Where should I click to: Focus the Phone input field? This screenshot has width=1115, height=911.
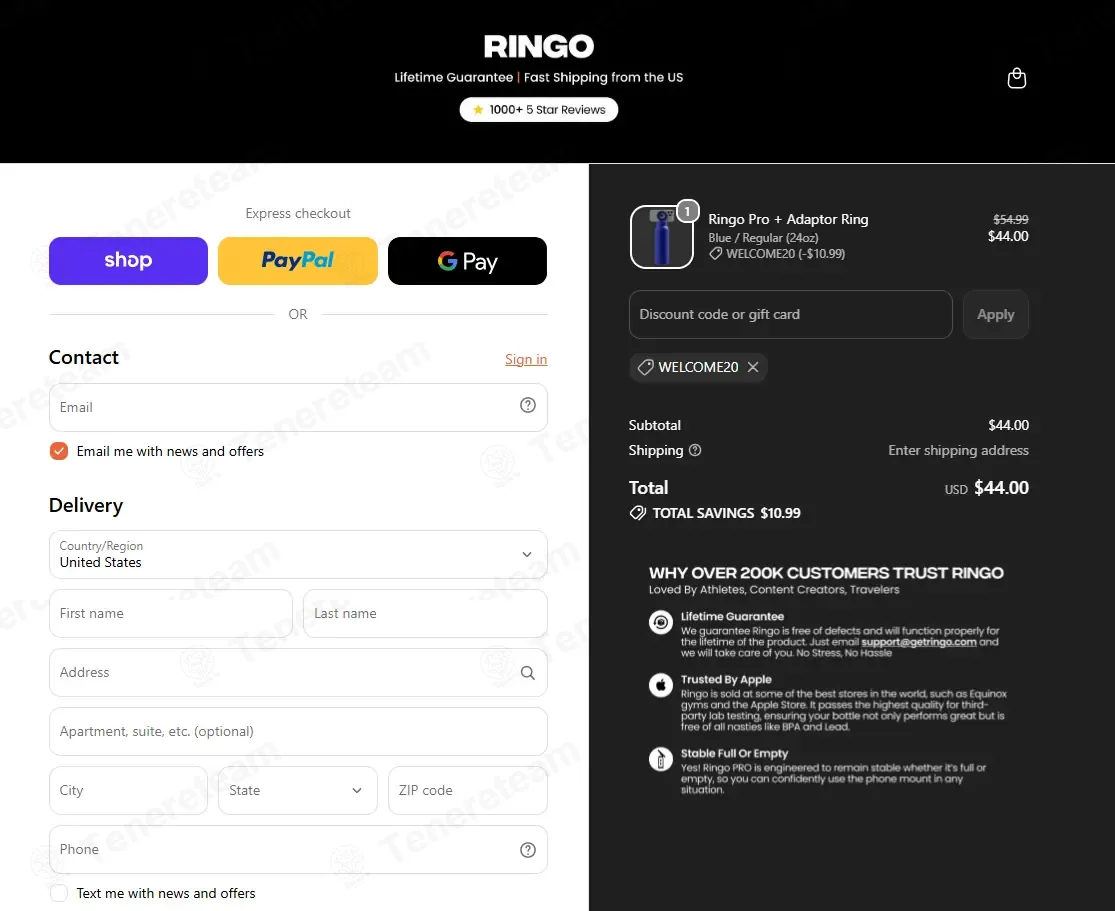[x=298, y=849]
